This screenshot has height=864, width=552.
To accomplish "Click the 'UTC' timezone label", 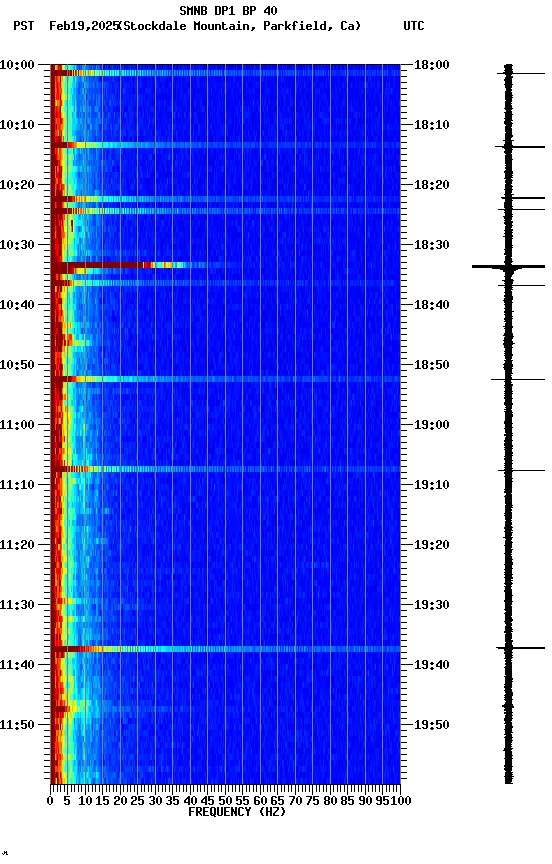I will (414, 26).
